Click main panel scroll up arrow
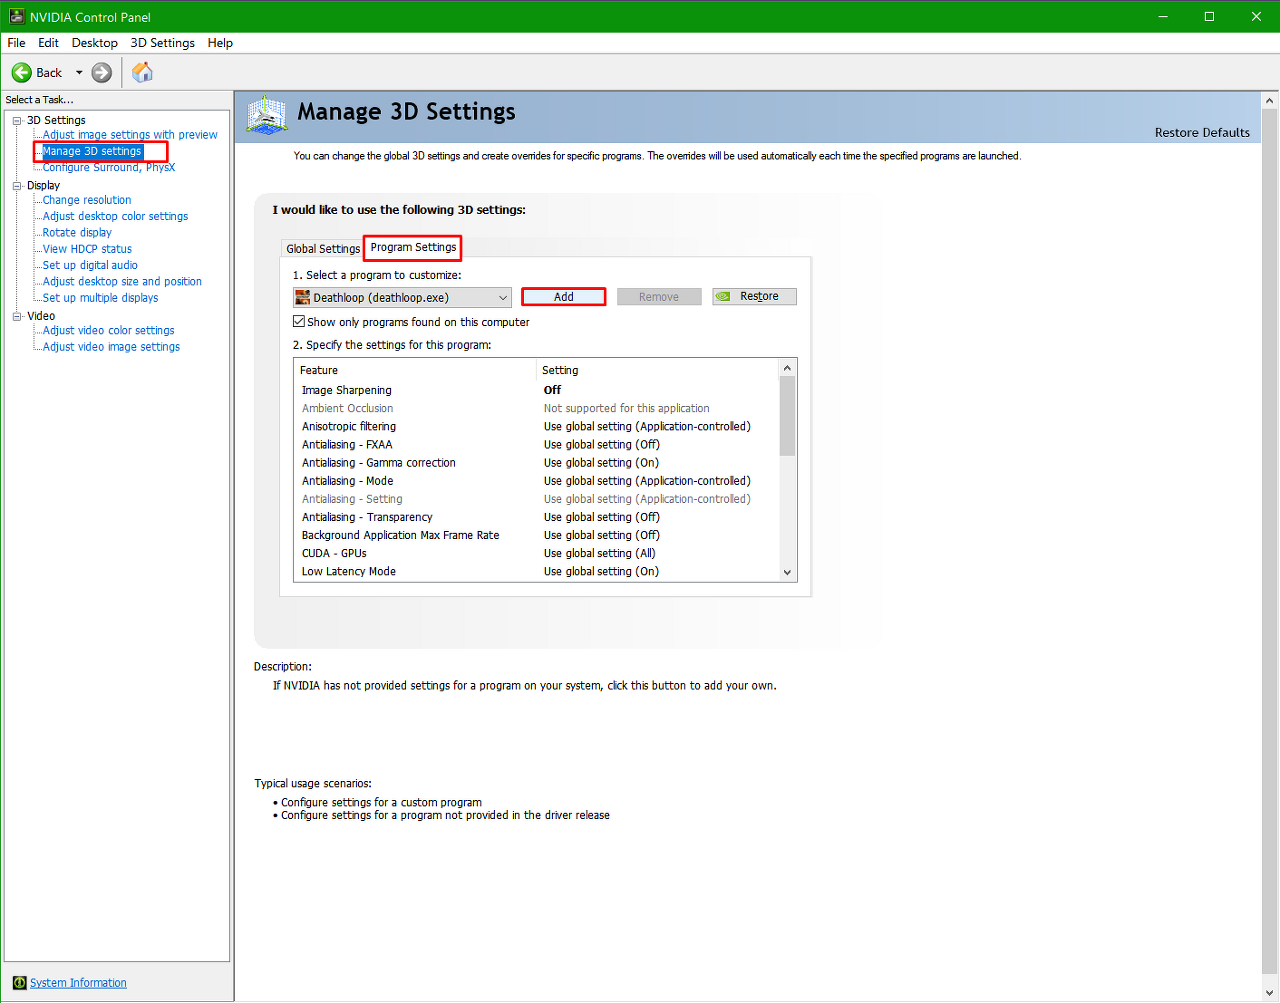Viewport: 1280px width, 1003px height. point(1270,101)
